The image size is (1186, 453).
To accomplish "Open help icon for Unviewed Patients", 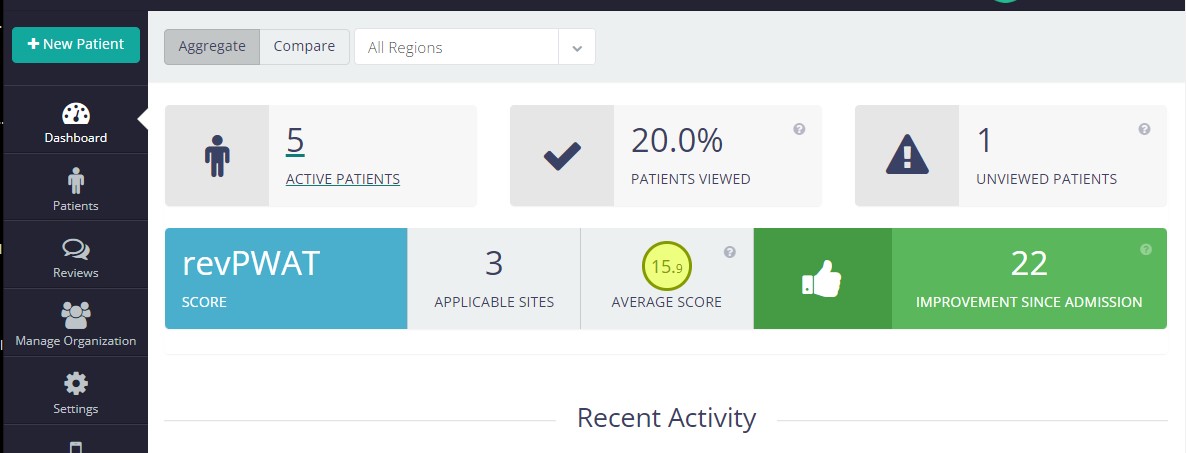I will tap(1144, 129).
